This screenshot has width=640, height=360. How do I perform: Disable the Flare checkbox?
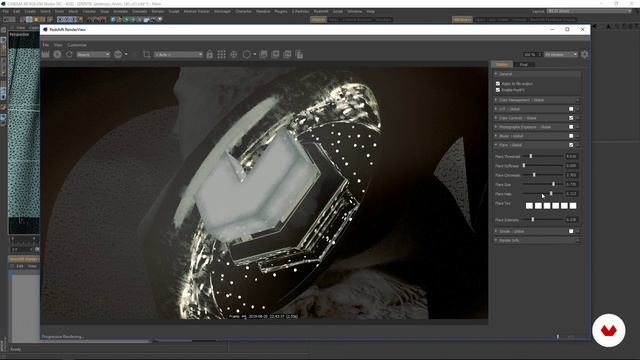pyautogui.click(x=571, y=145)
